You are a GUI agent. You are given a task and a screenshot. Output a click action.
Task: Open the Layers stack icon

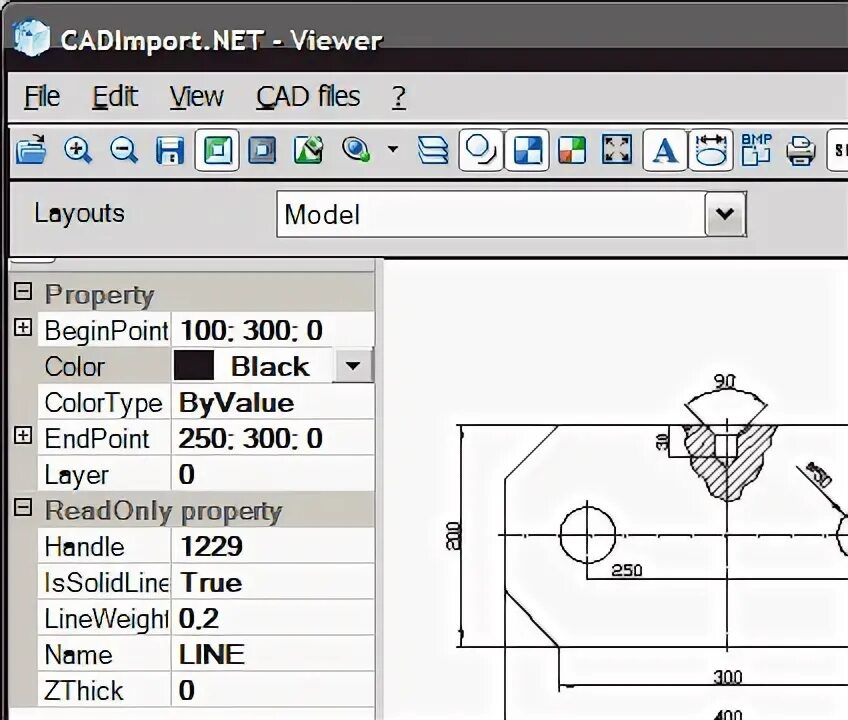pyautogui.click(x=433, y=150)
